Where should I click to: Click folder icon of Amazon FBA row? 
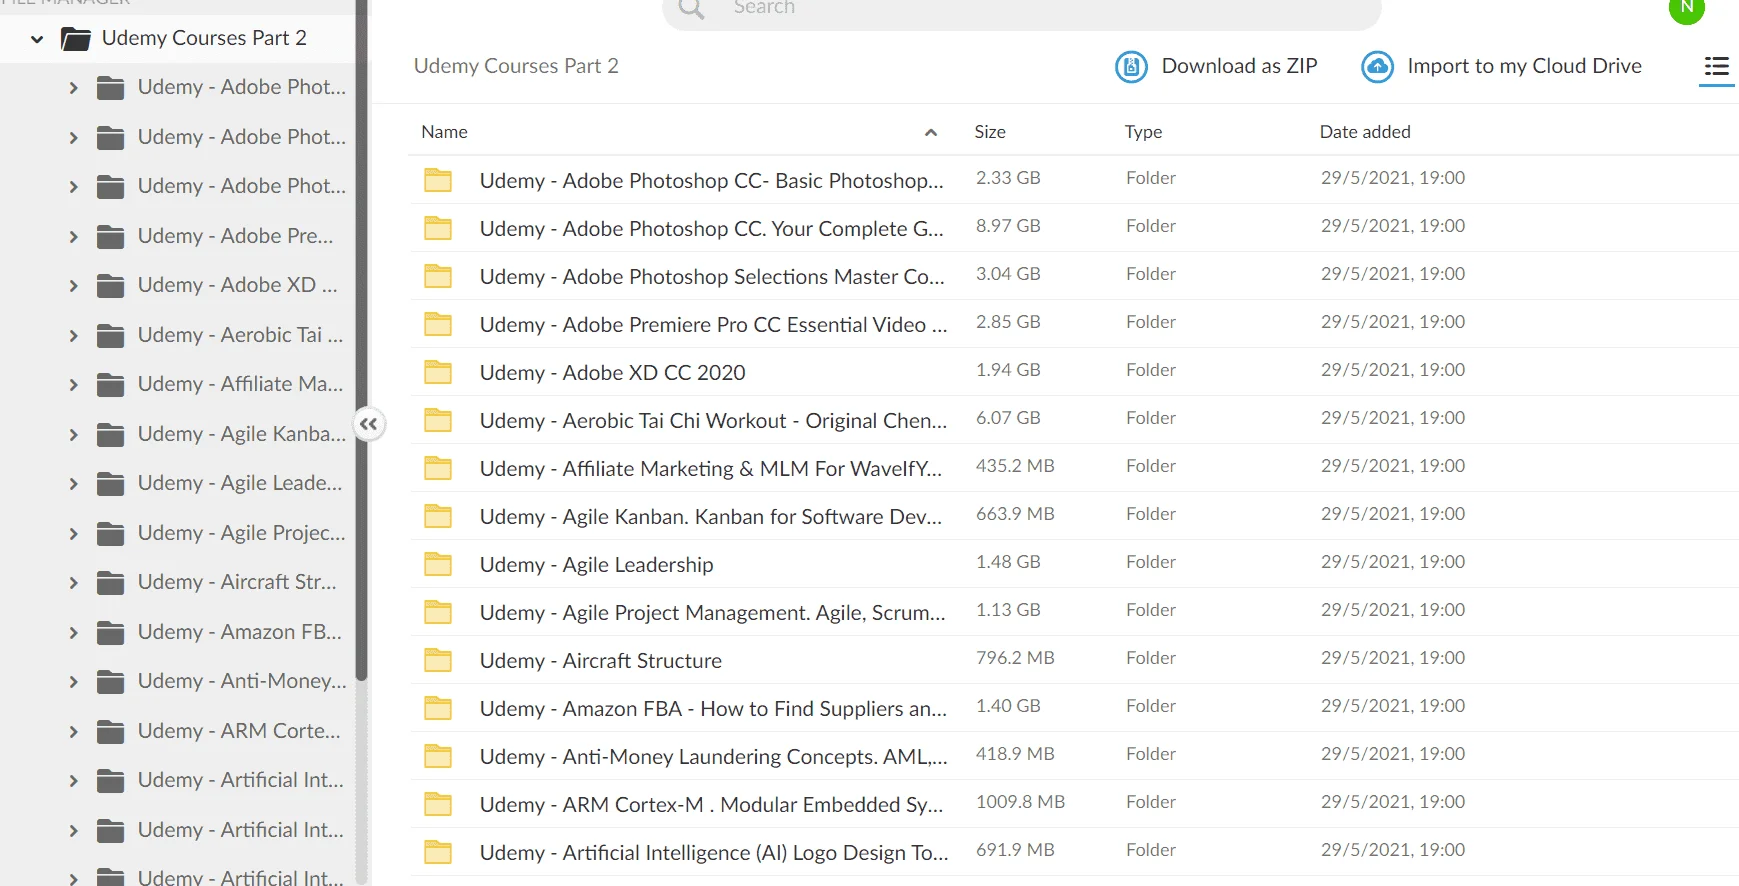[x=438, y=708]
